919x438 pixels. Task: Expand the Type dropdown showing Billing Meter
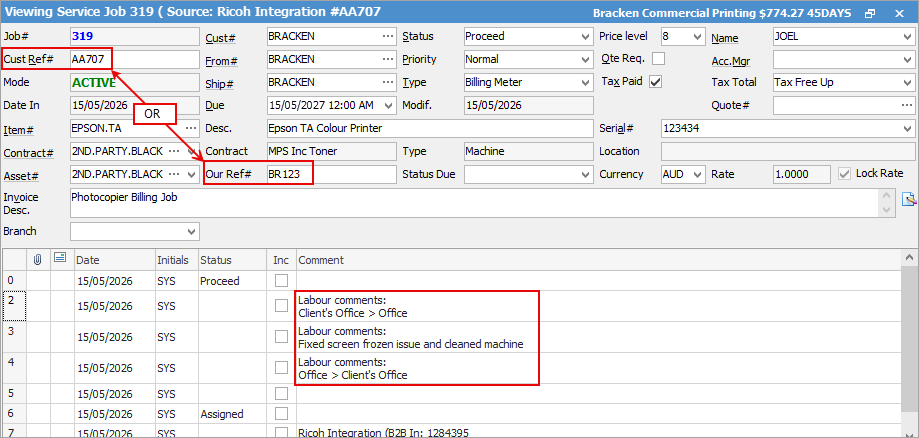click(x=586, y=82)
